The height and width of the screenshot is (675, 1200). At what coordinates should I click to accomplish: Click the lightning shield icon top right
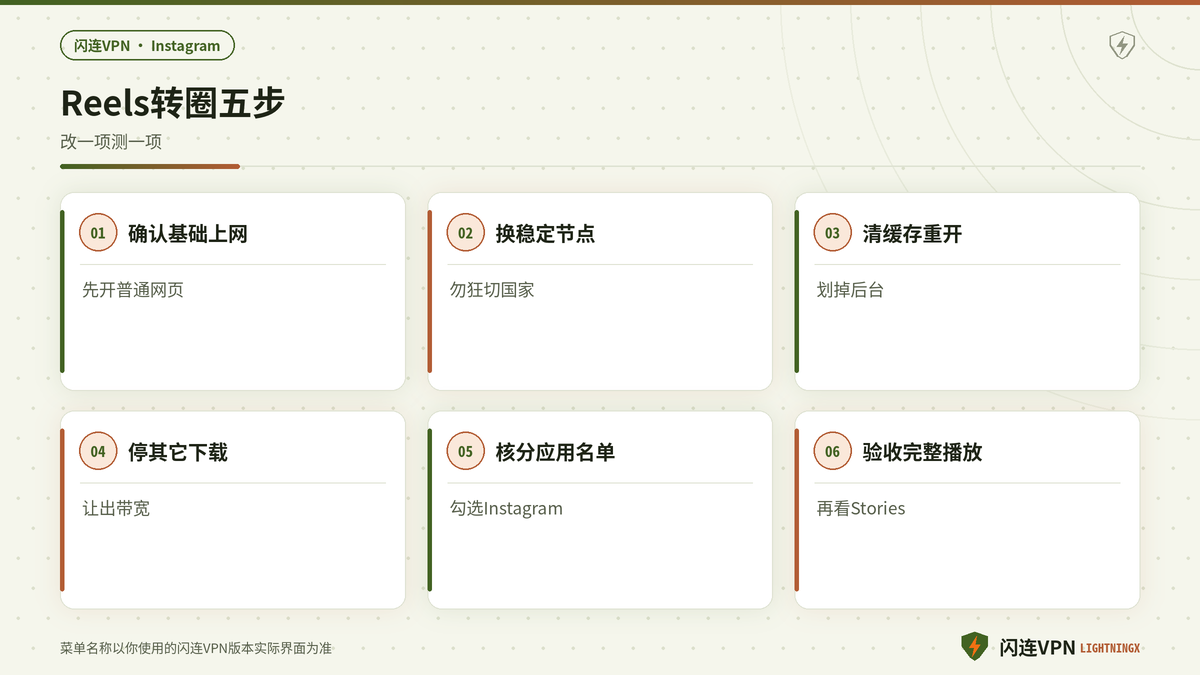coord(1122,45)
